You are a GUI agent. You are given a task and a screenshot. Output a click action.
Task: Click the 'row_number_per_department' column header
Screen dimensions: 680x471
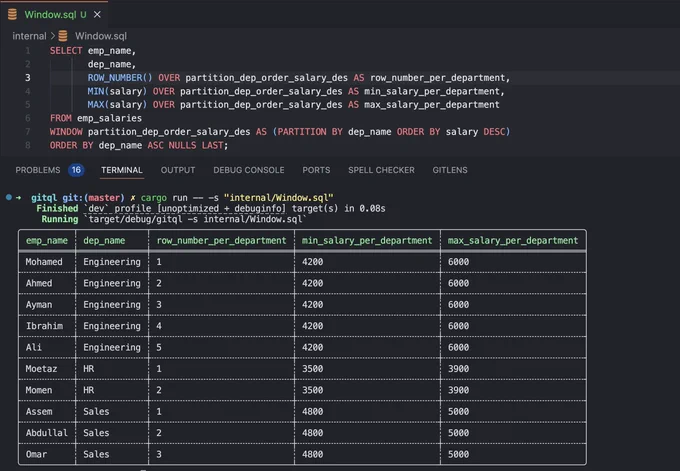(x=221, y=240)
